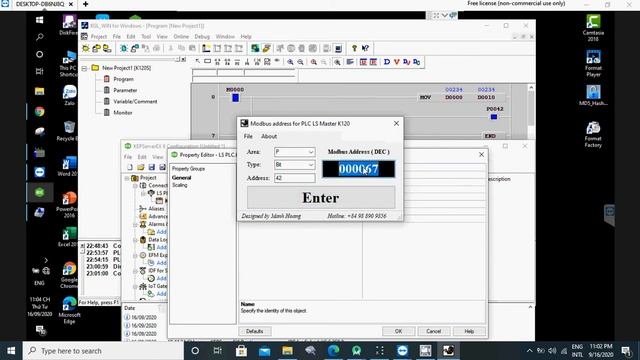The image size is (640, 360).
Task: Collapse the Project node in KEPServerEX tree
Action: point(127,178)
